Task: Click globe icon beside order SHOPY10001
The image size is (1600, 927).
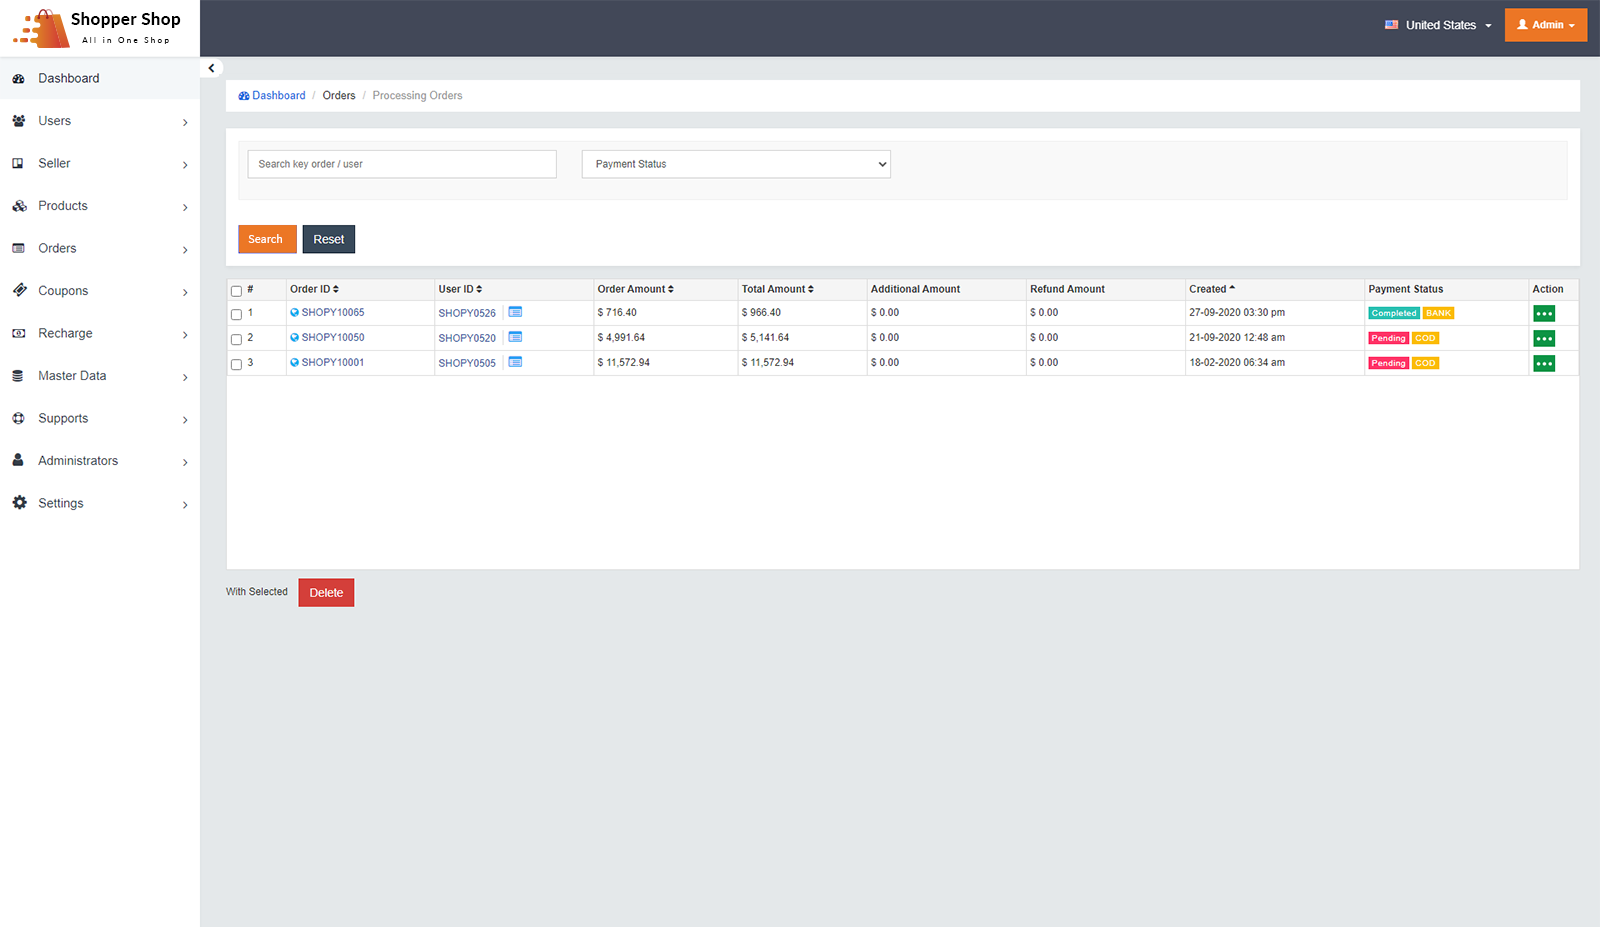Action: (x=294, y=362)
